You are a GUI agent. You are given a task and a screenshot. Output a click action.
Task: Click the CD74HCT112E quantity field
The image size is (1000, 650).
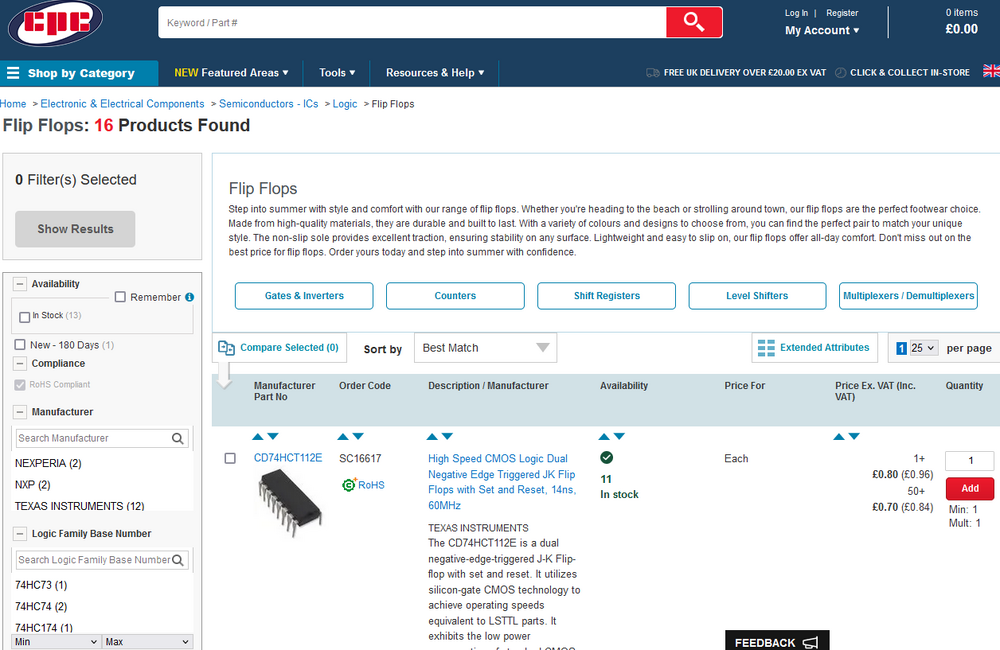coord(970,461)
